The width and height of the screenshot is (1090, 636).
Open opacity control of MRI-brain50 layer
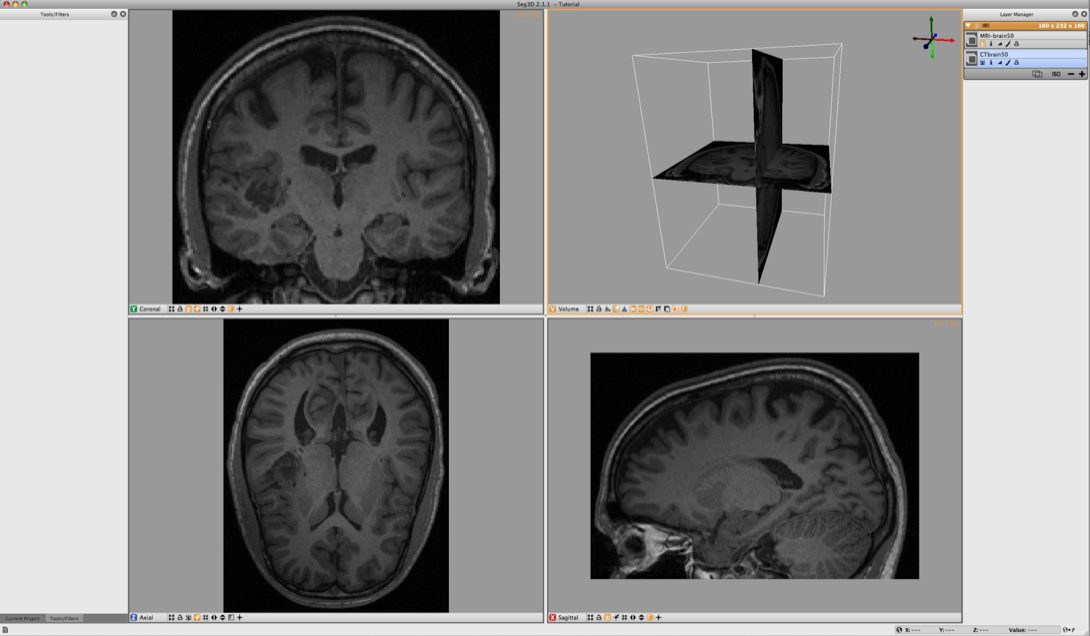[1000, 44]
